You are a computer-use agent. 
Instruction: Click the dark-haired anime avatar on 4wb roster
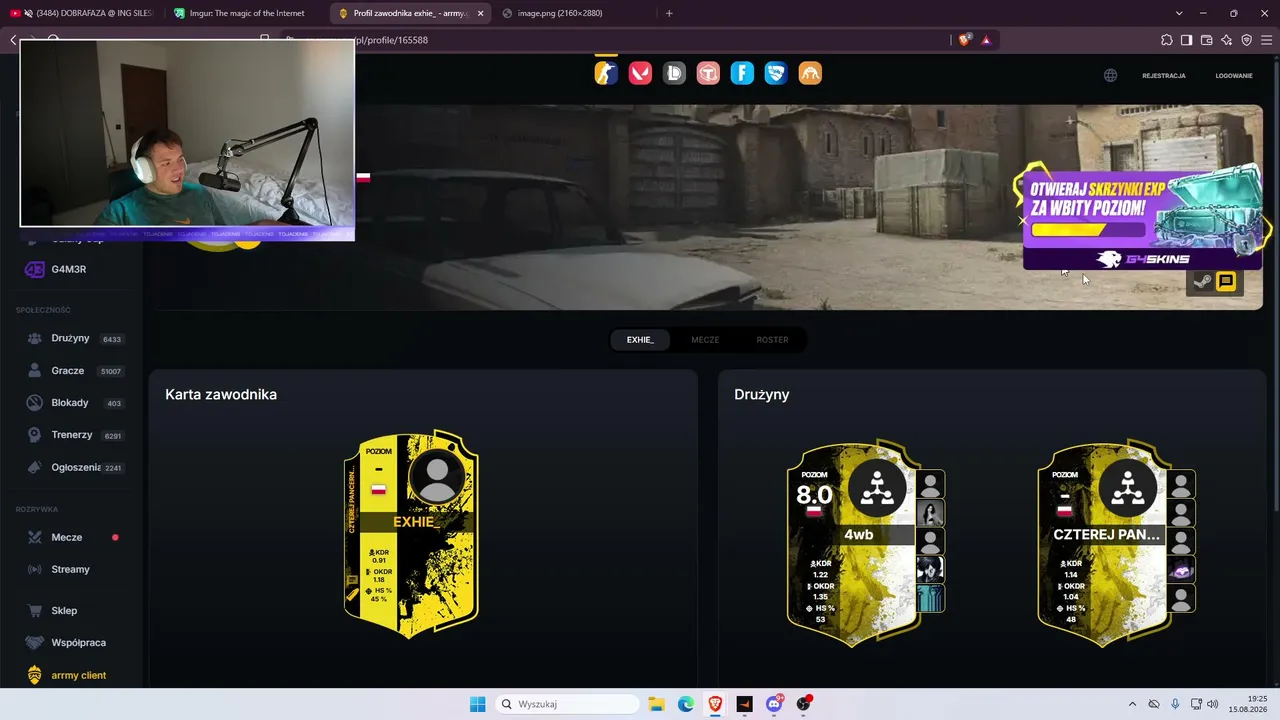pyautogui.click(x=931, y=570)
